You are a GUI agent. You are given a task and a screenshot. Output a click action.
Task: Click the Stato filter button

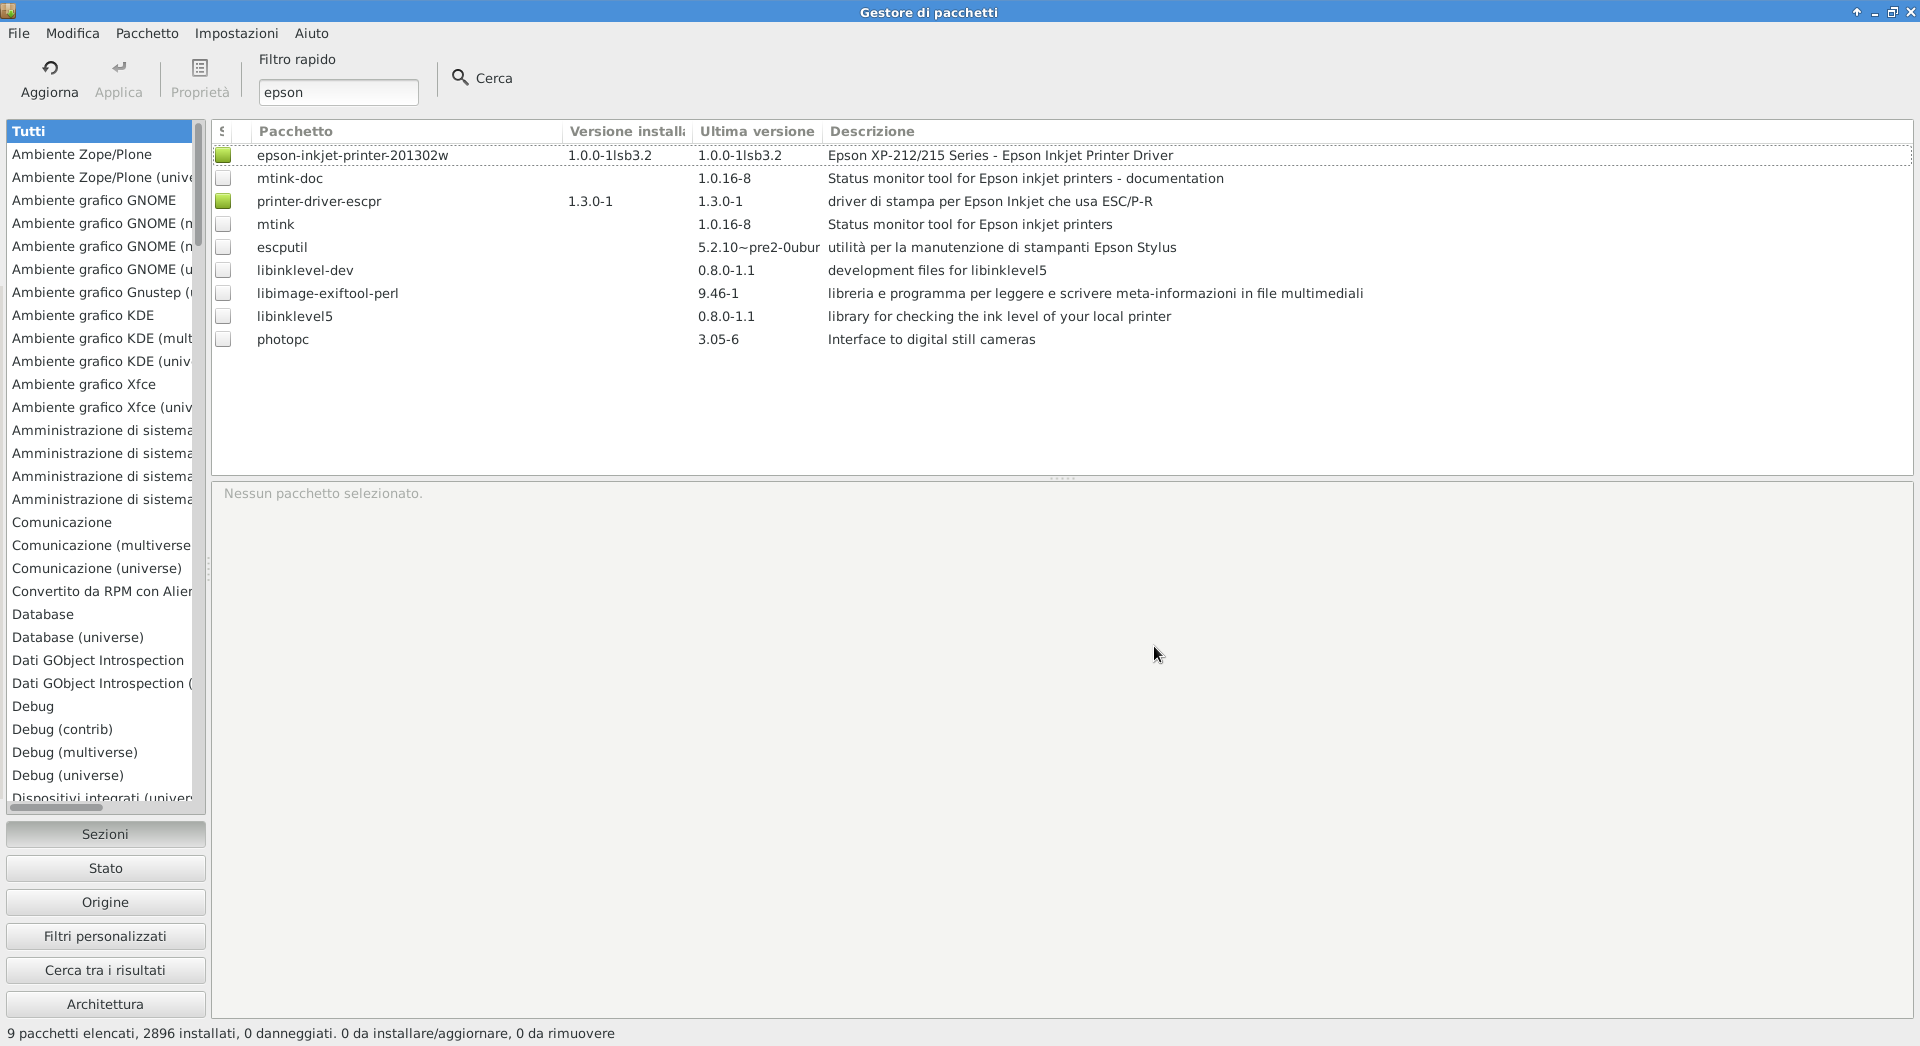click(105, 868)
